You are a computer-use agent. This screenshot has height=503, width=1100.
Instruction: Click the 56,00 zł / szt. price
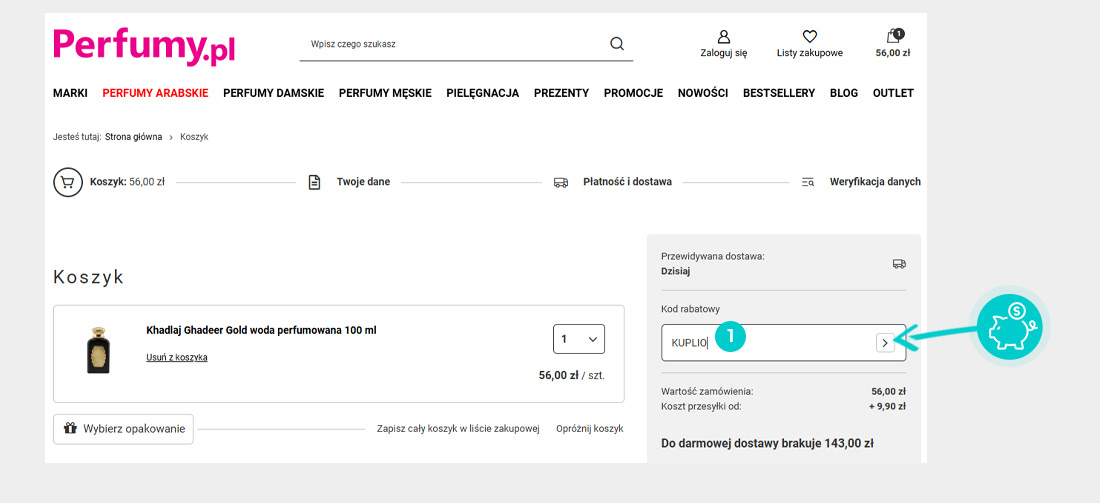point(572,375)
